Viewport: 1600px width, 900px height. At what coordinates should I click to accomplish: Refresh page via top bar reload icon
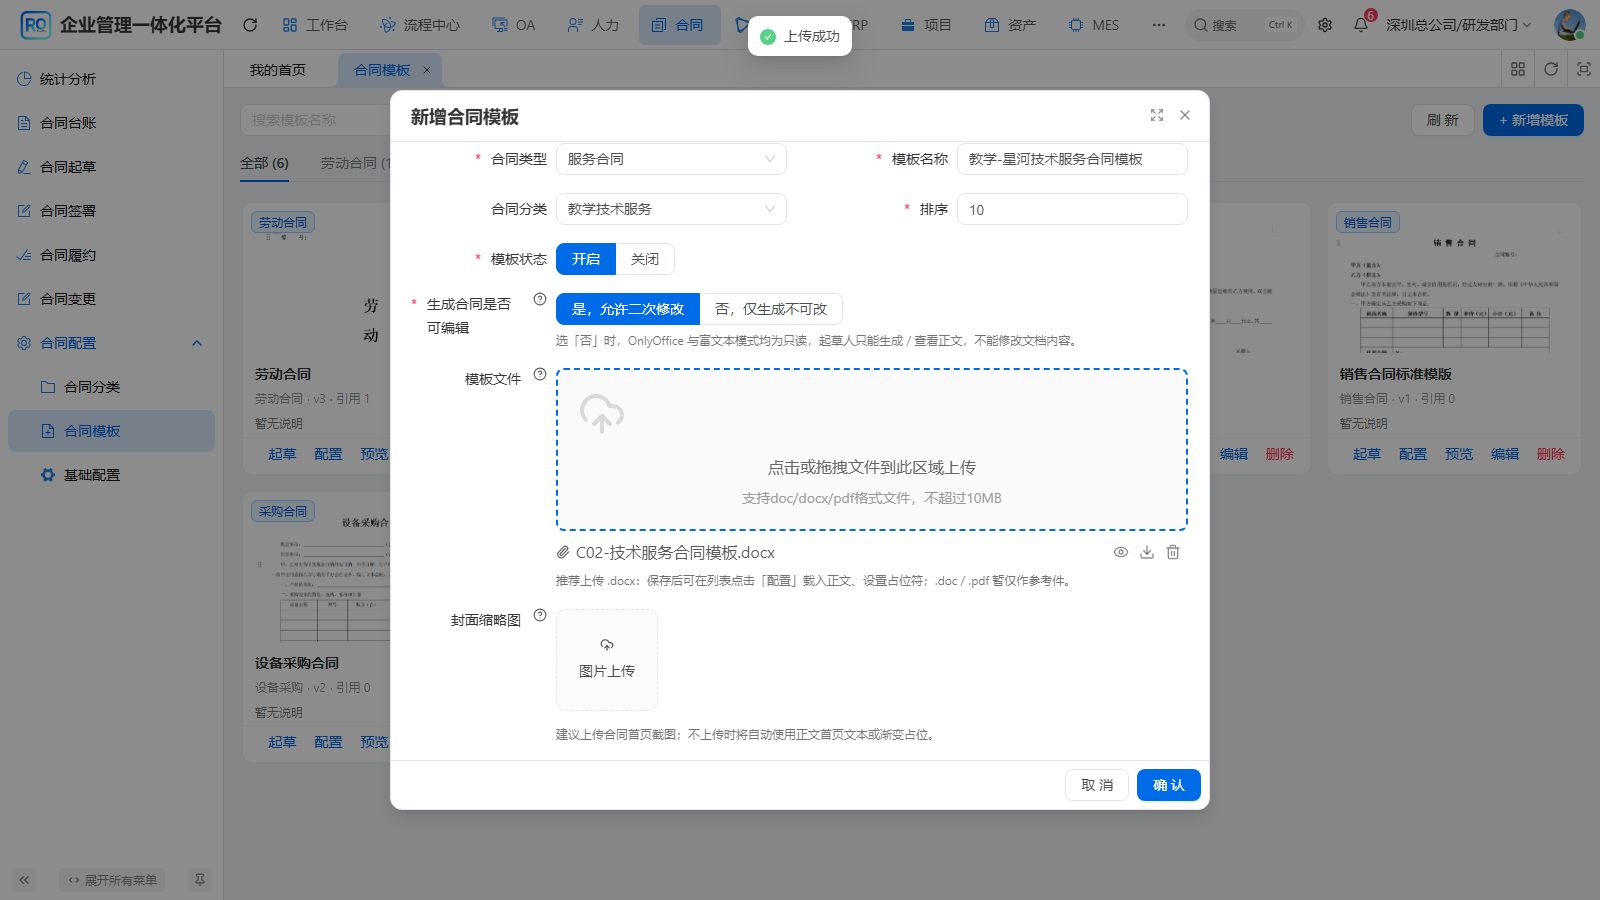[250, 25]
